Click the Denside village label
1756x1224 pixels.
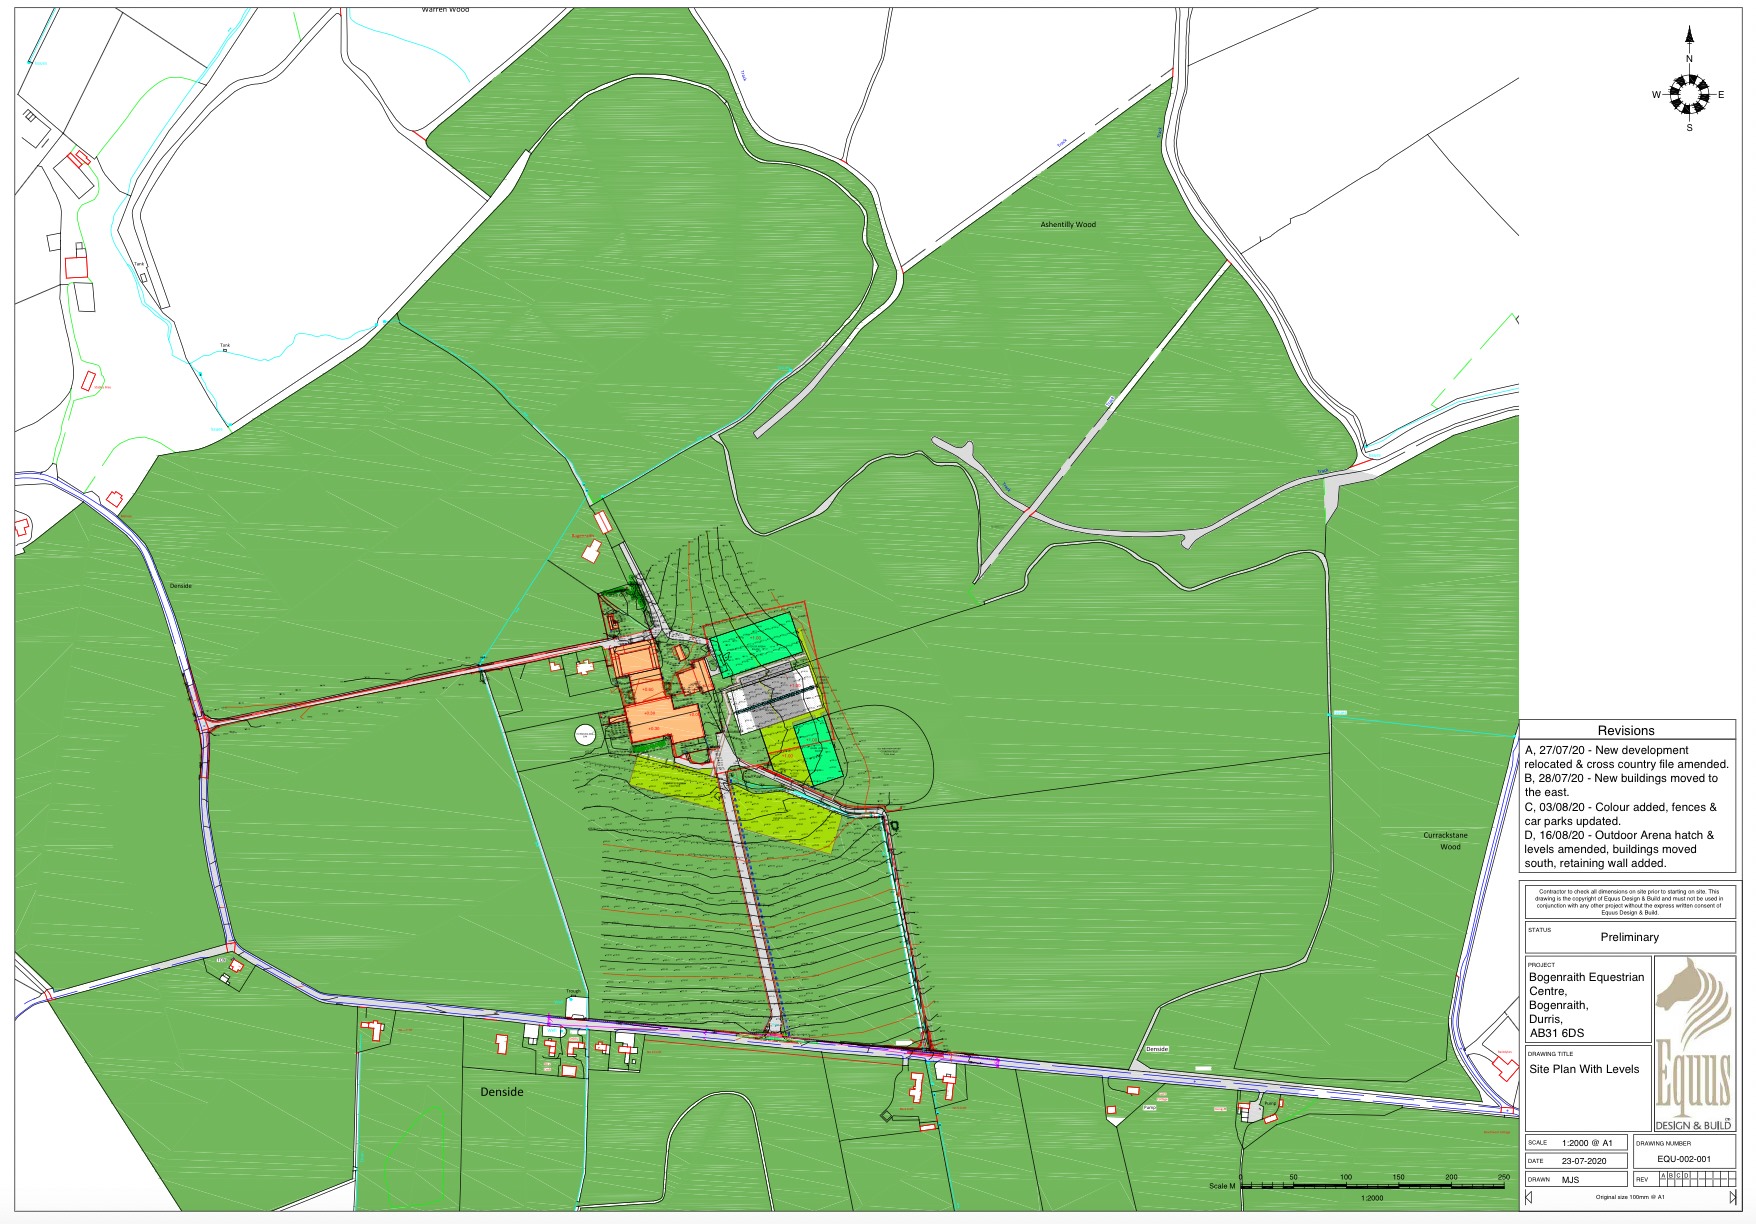502,1091
